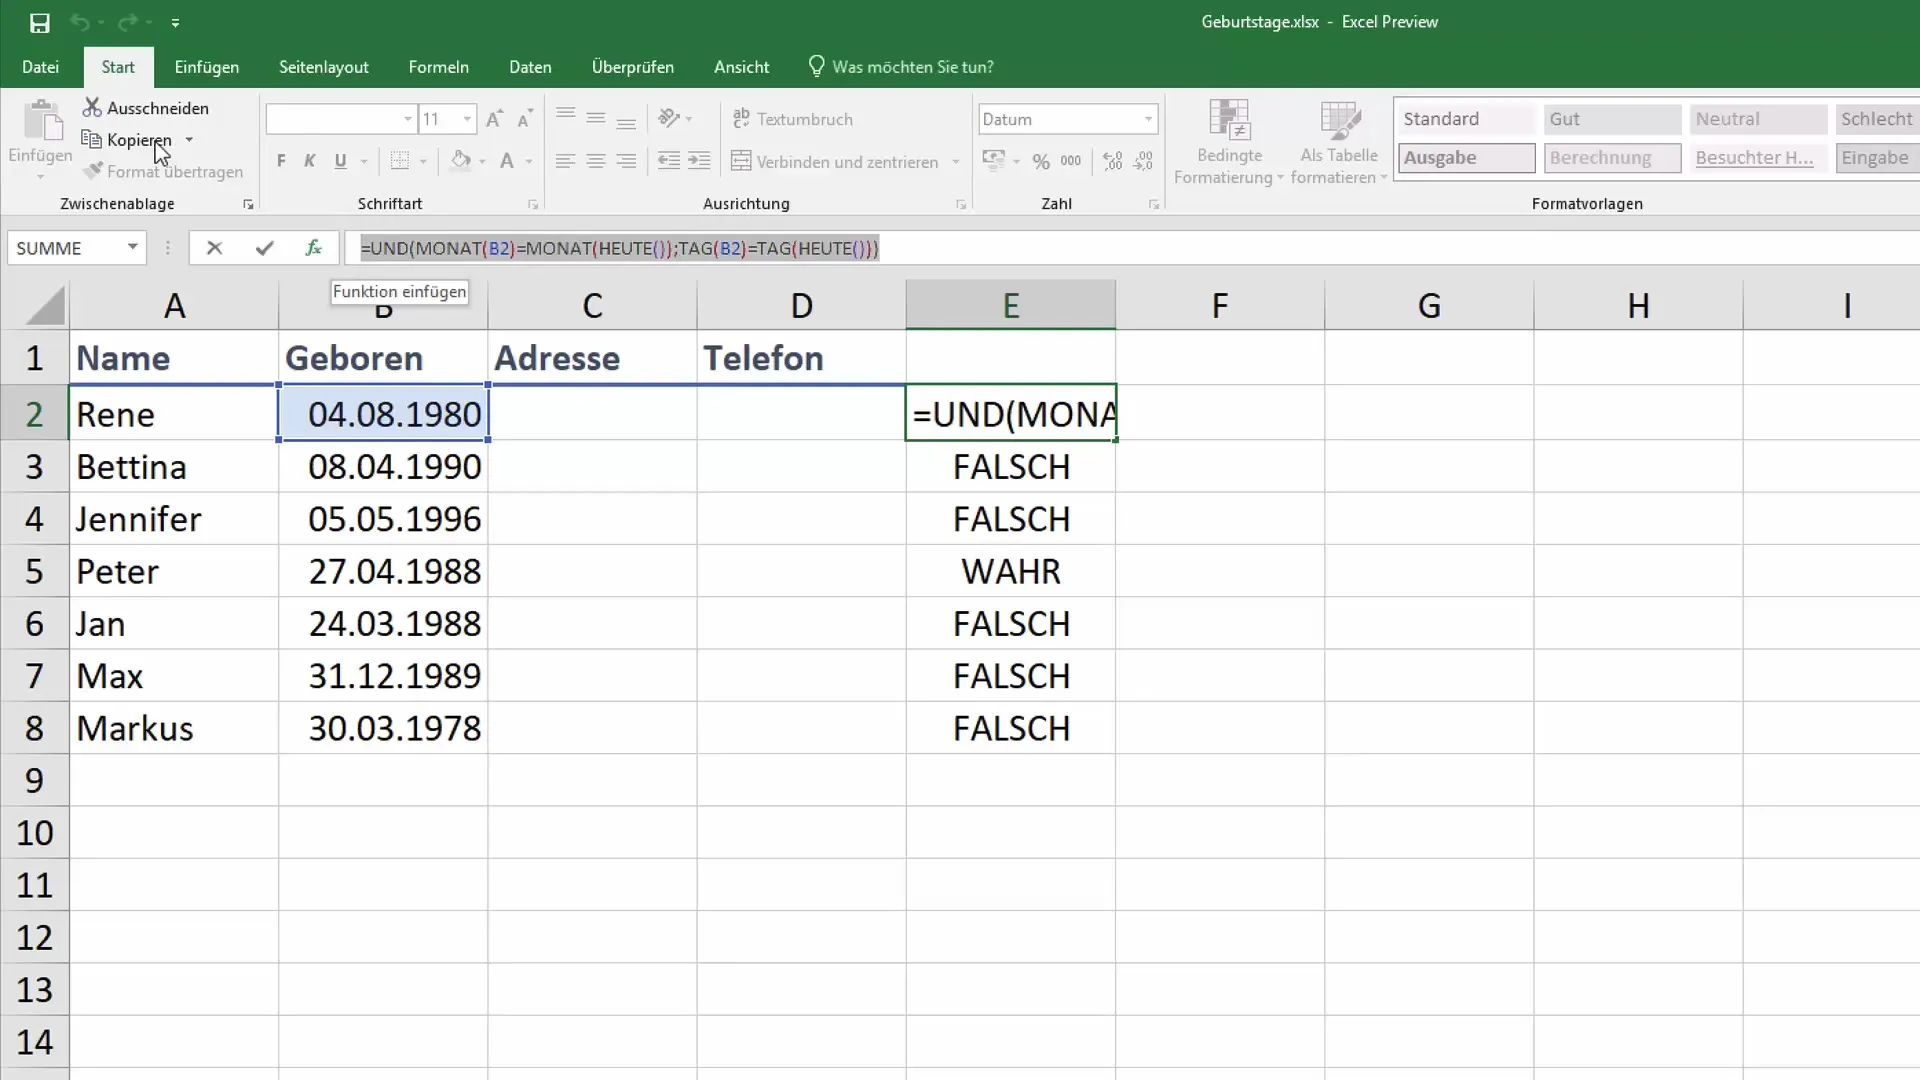Apply the Ausgabe cell style
The width and height of the screenshot is (1920, 1080).
pyautogui.click(x=1466, y=158)
